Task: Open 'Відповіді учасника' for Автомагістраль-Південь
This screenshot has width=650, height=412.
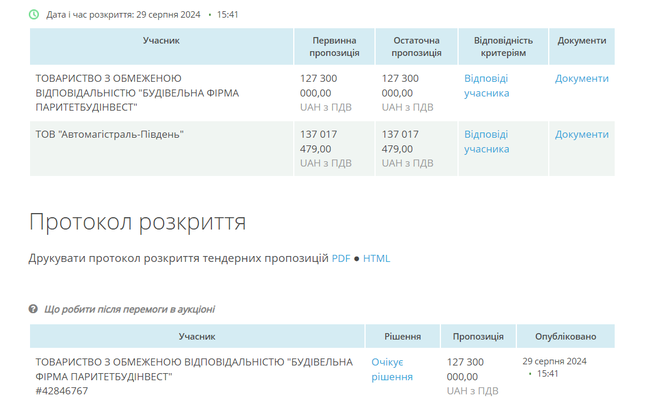Action: pyautogui.click(x=486, y=141)
